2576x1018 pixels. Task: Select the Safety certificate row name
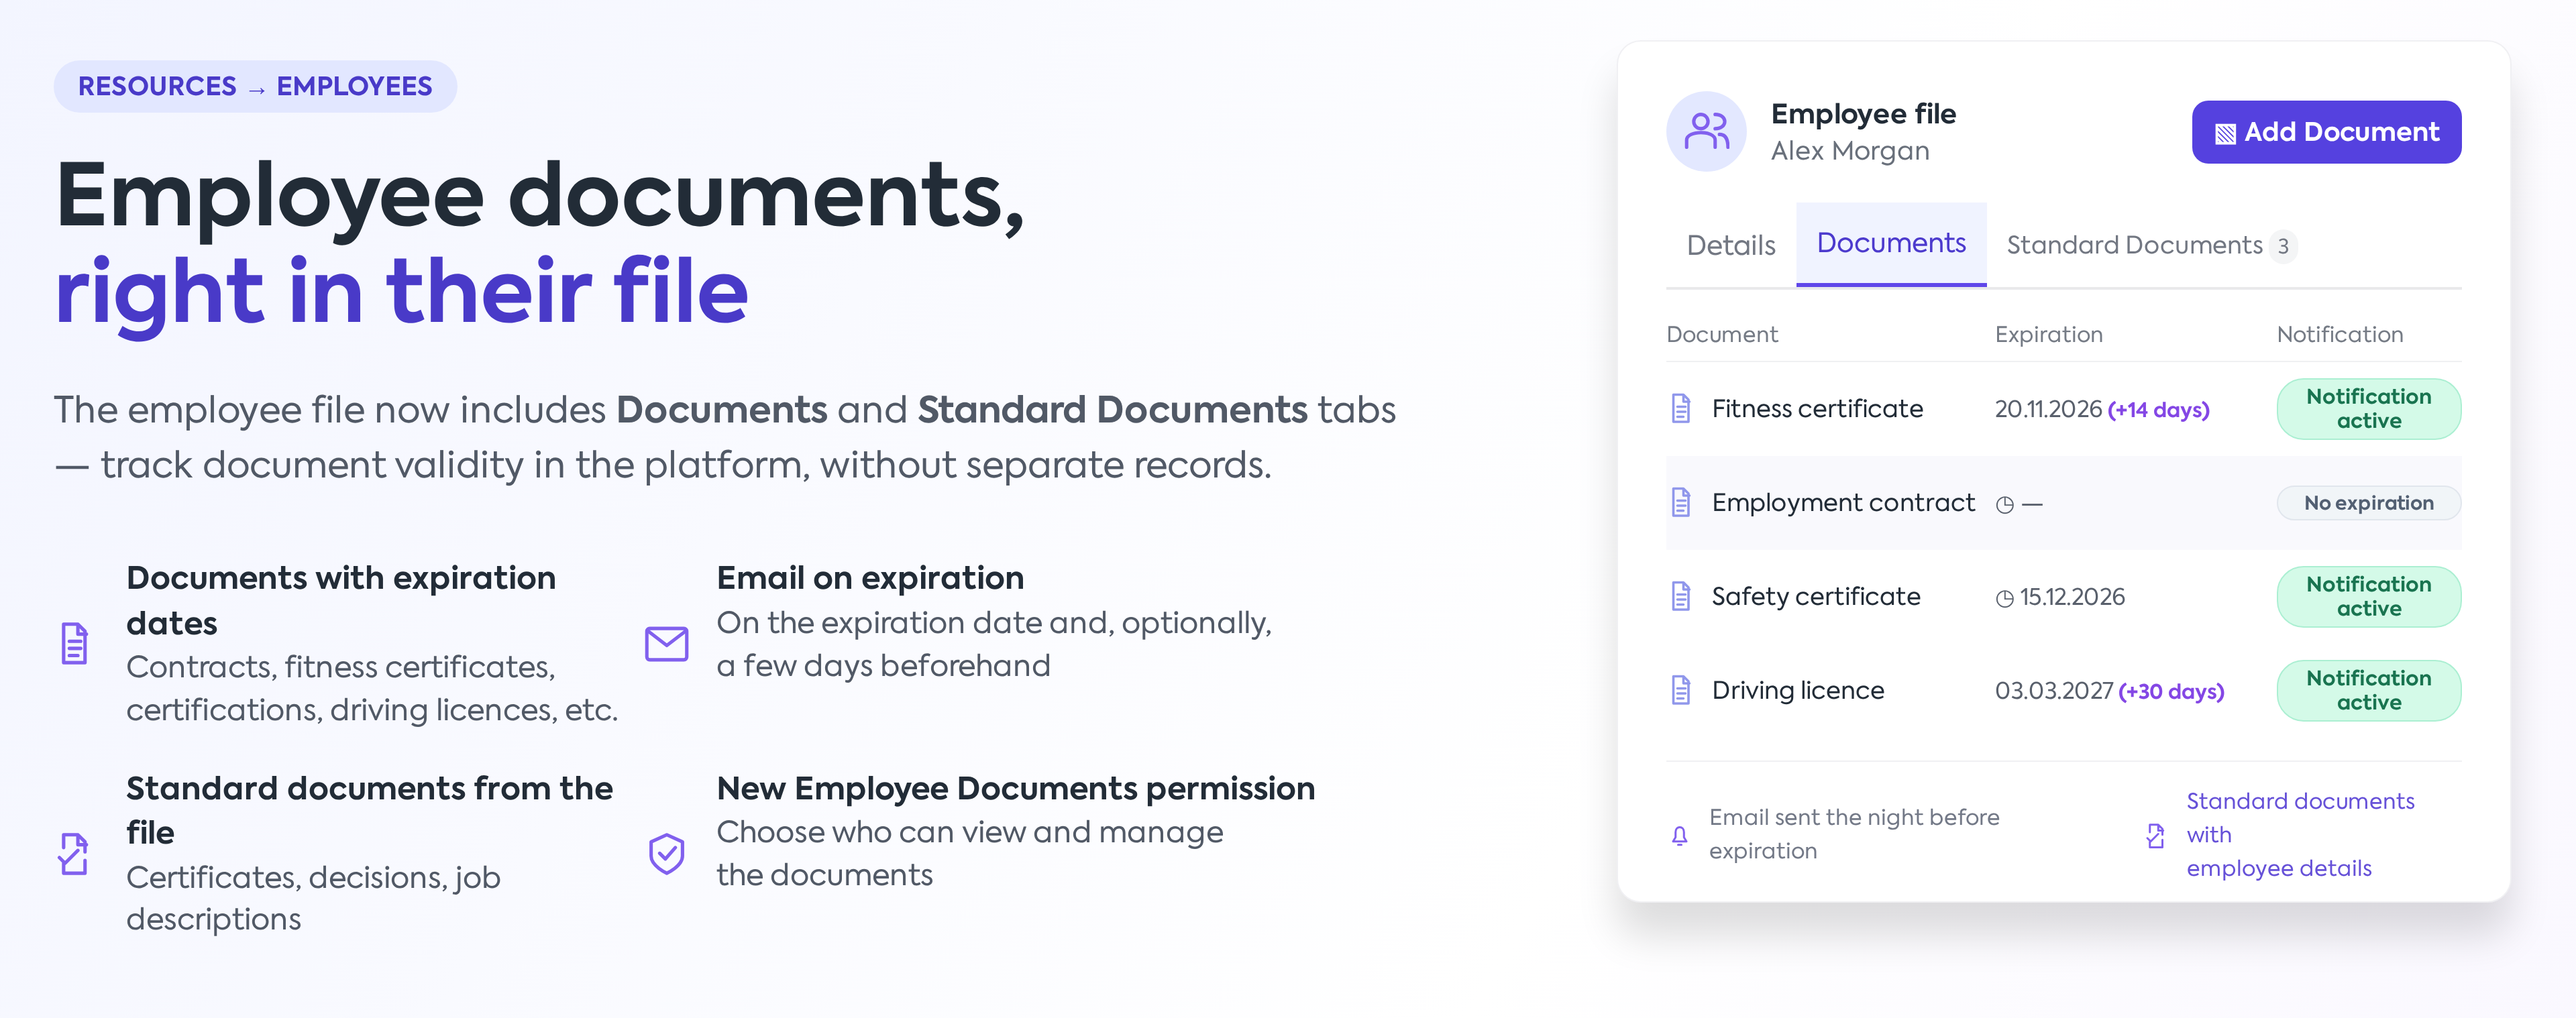1816,596
